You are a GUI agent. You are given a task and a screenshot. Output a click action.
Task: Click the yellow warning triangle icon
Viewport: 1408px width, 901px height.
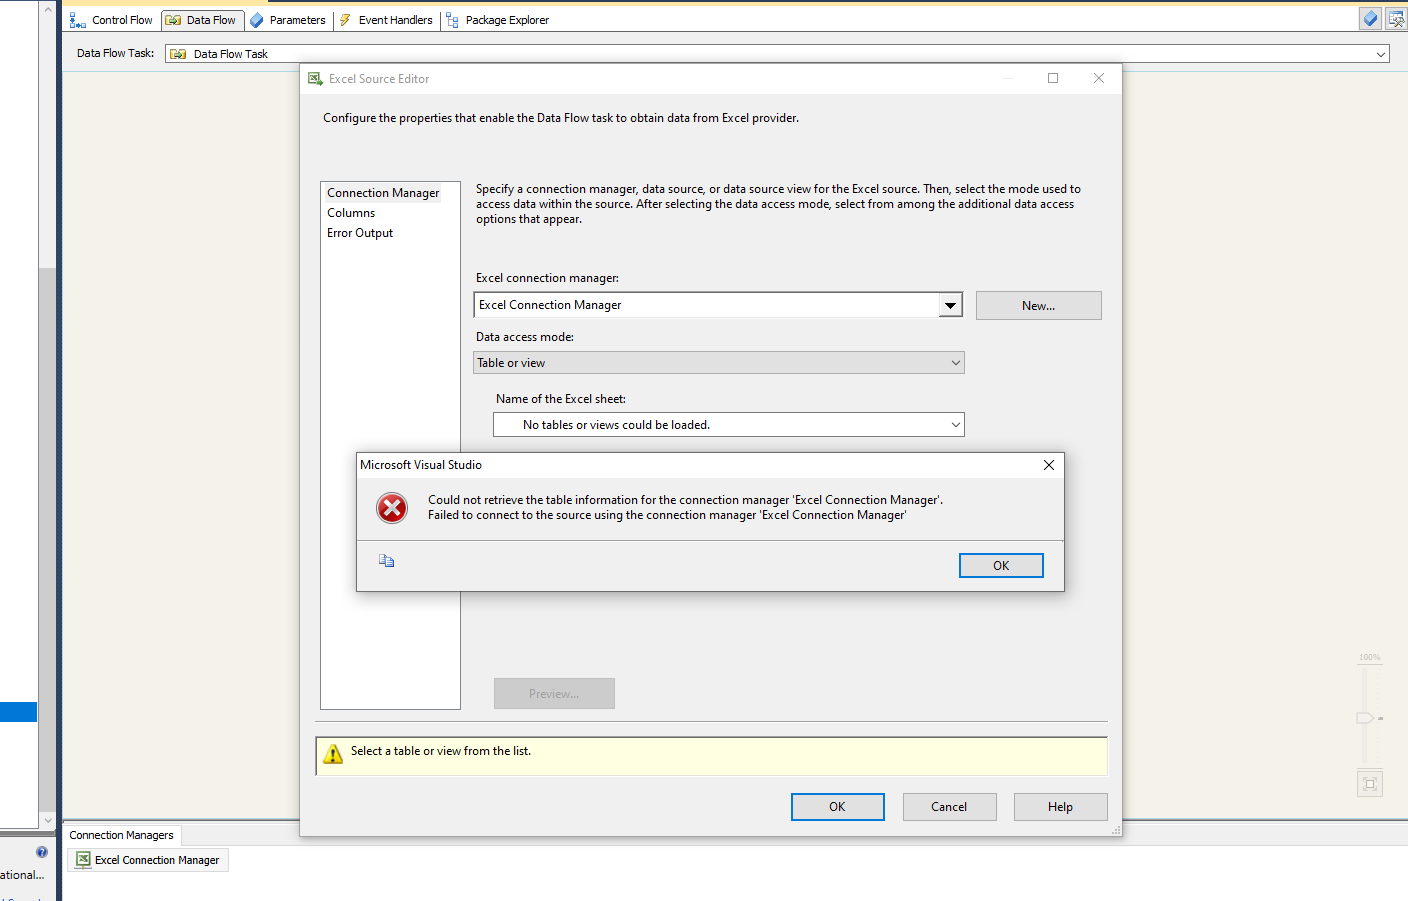tap(333, 756)
